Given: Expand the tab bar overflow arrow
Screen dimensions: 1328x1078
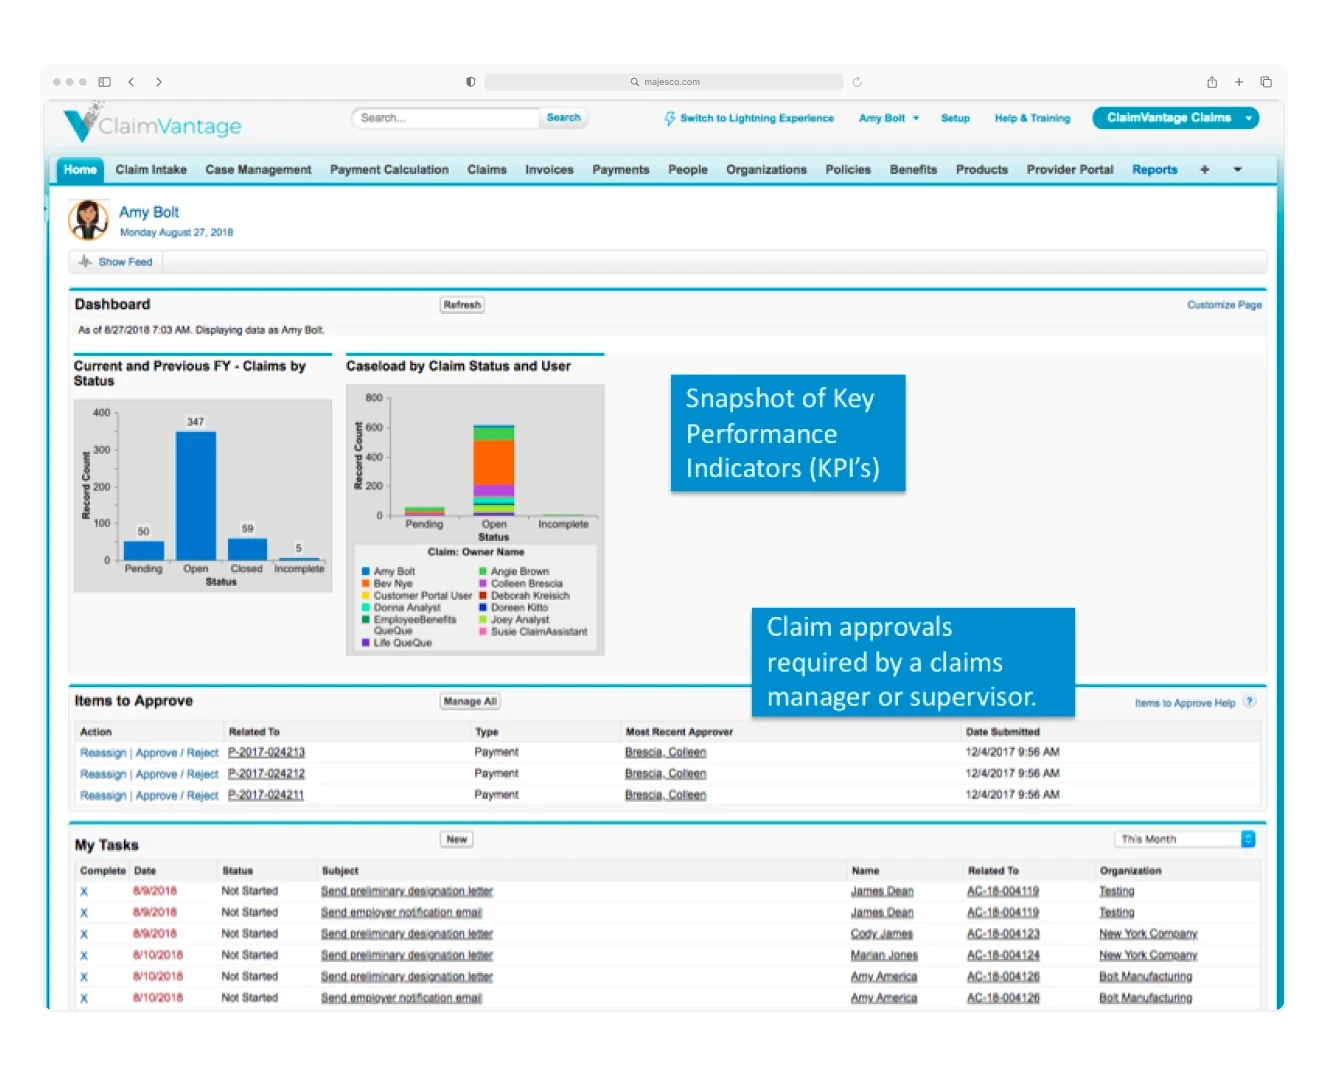Looking at the screenshot, I should click(x=1238, y=170).
